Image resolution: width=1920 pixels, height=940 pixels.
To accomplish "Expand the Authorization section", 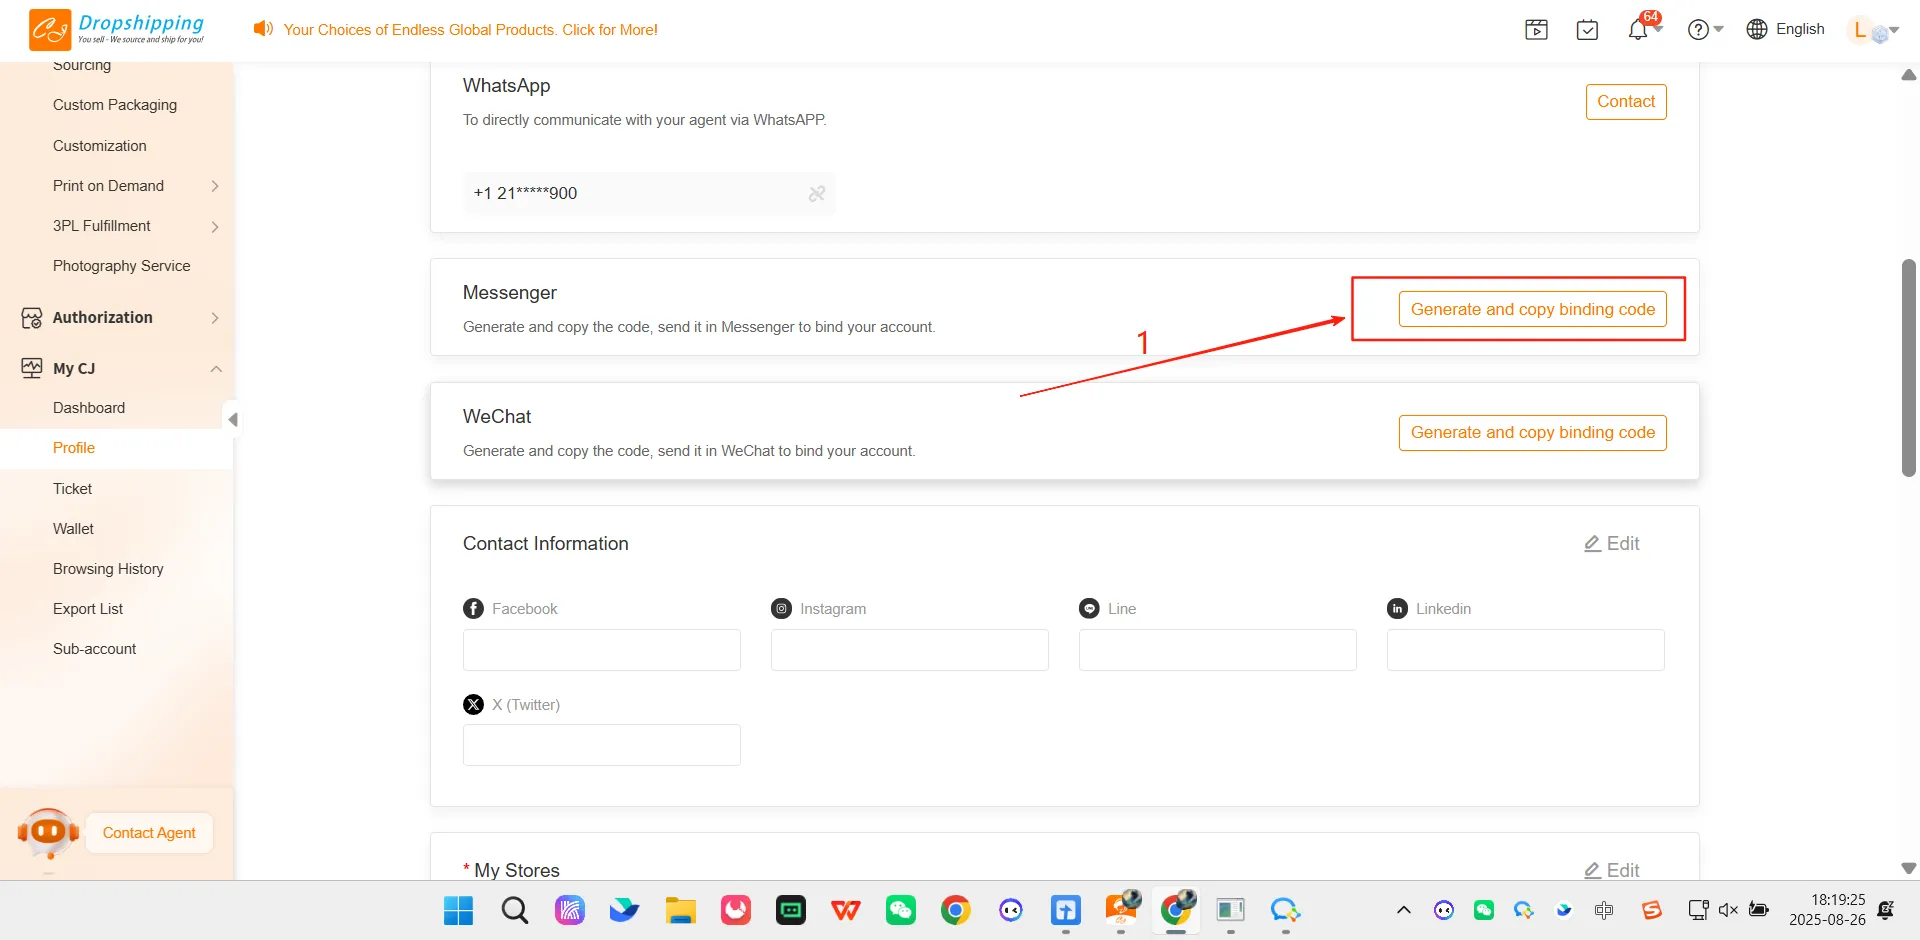I will pyautogui.click(x=215, y=318).
